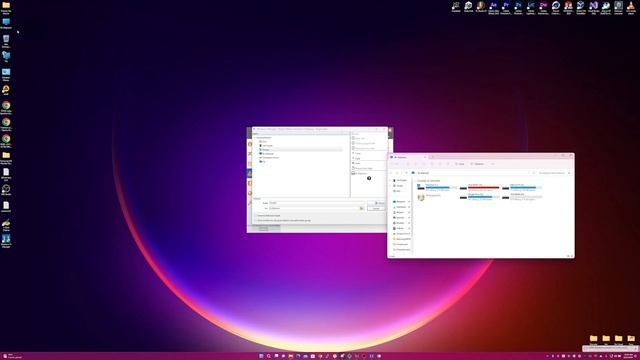Select the drive with the empty usage bar
Image resolution: width=640 pixels, height=360 pixels.
coord(522,197)
